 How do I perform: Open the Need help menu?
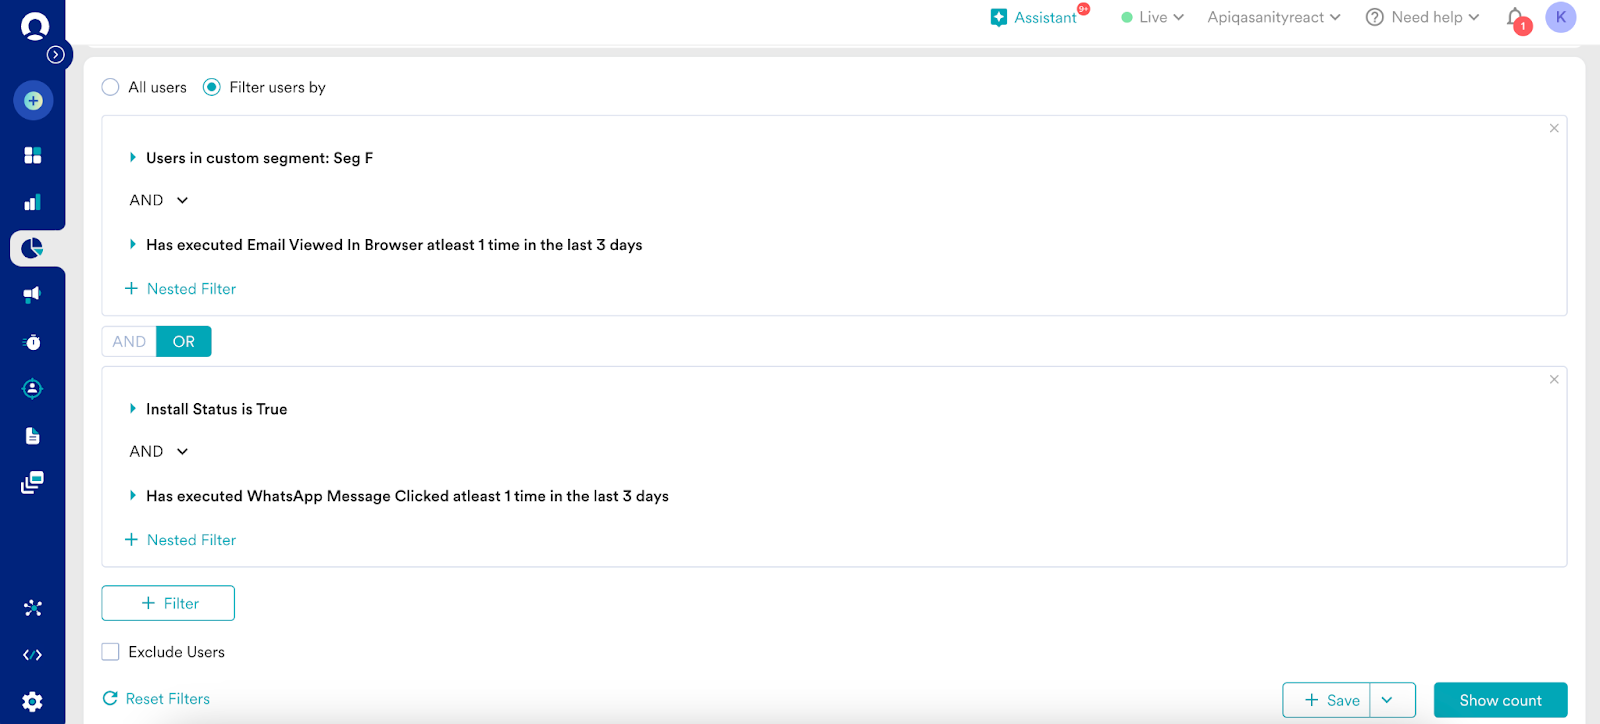click(x=1423, y=17)
